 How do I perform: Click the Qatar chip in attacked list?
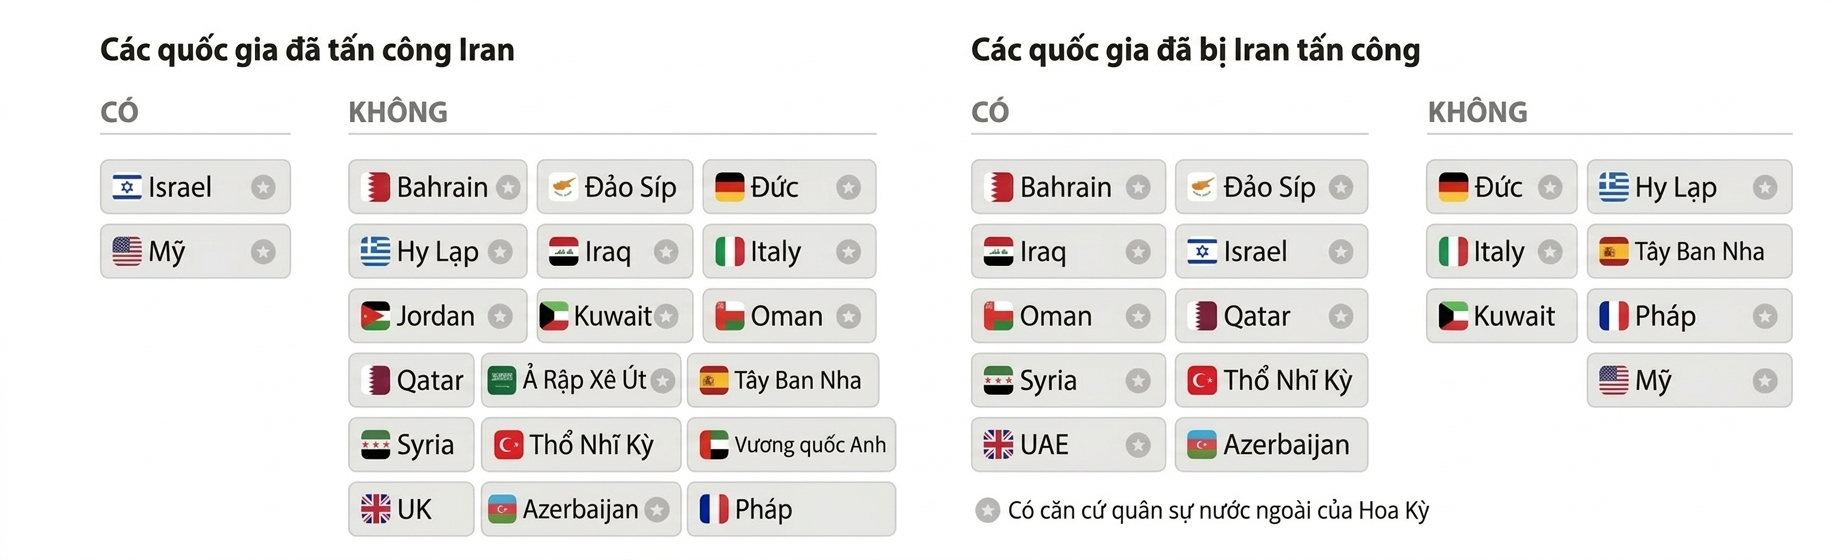click(1270, 316)
